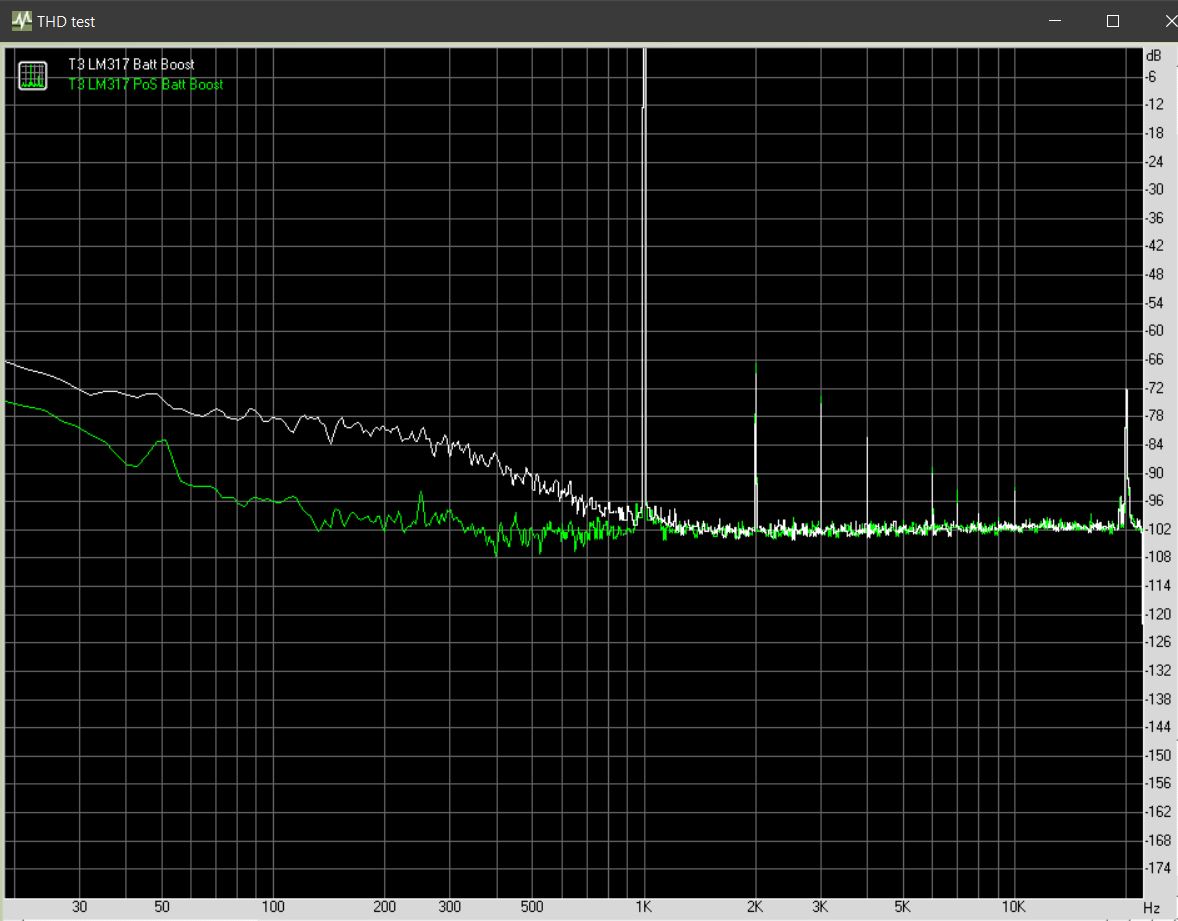Click the 1K frequency axis label
The height and width of the screenshot is (921, 1178).
[644, 907]
